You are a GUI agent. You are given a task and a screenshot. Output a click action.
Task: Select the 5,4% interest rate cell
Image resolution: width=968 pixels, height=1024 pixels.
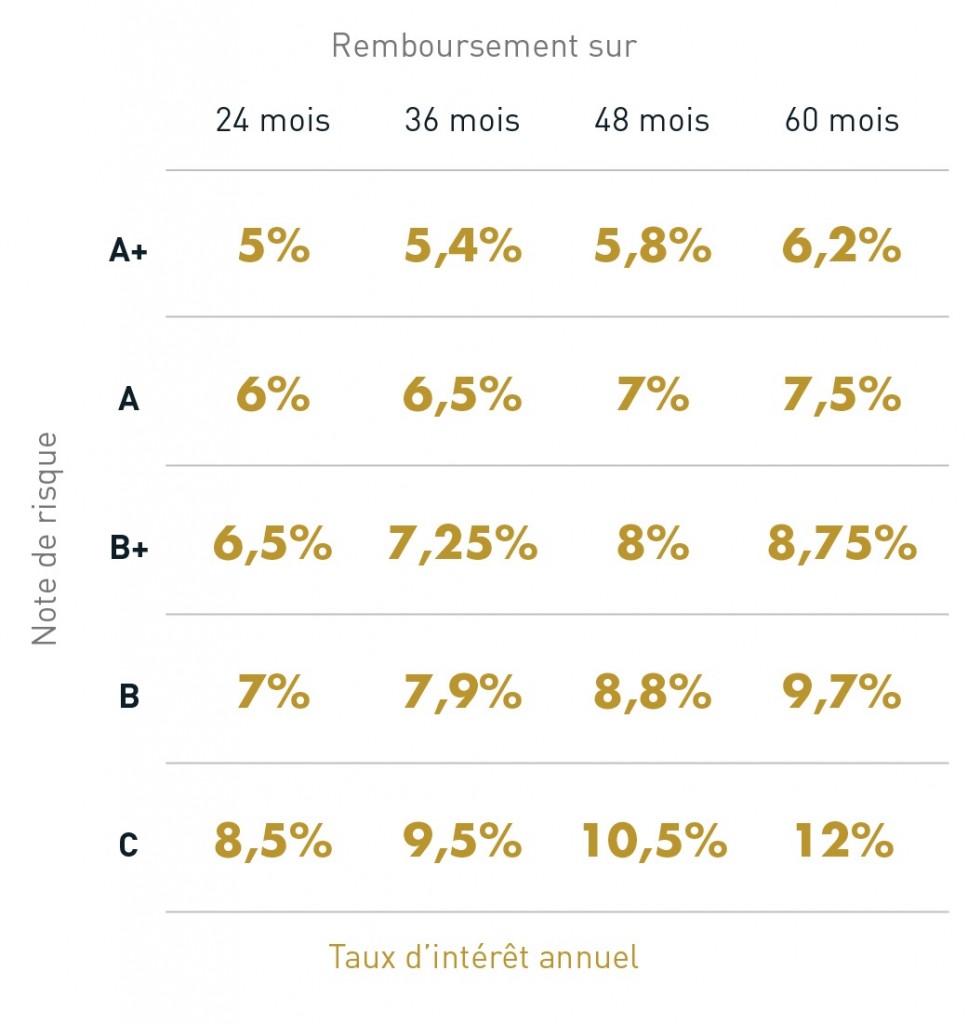(x=462, y=247)
